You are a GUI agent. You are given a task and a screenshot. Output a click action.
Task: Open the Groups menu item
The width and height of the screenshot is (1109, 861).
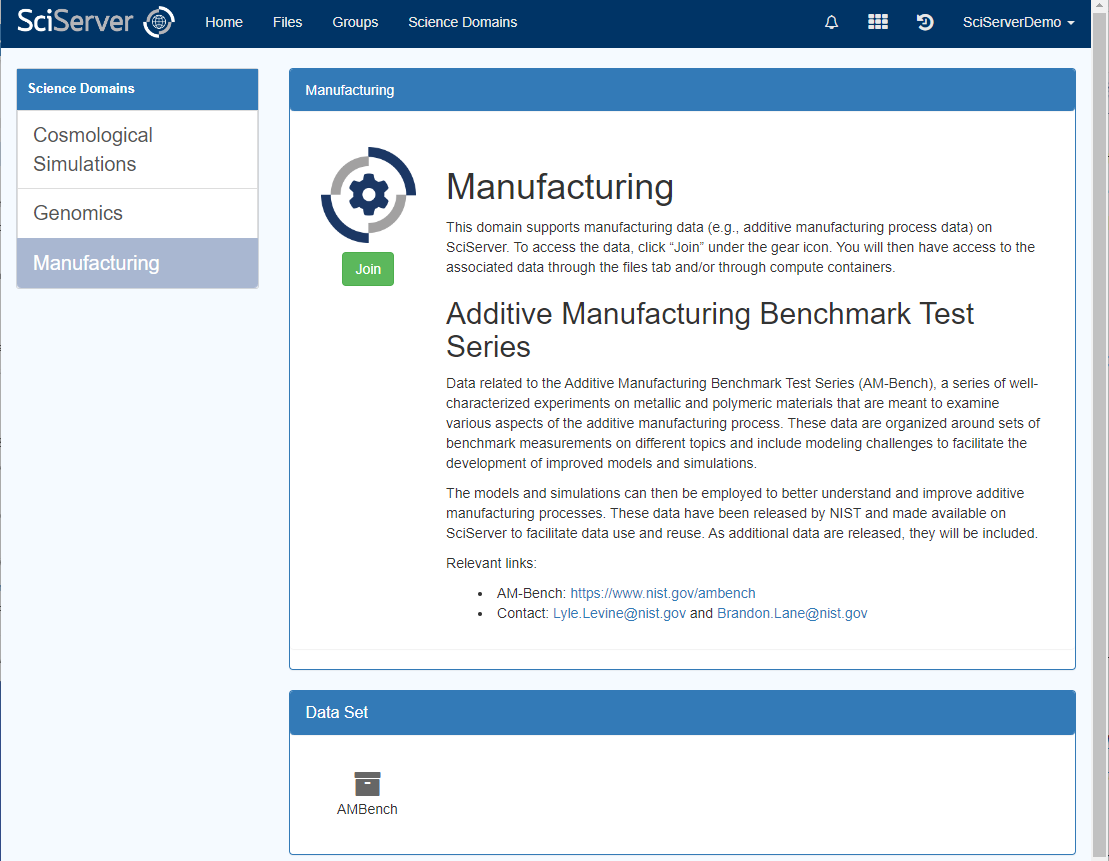[x=355, y=22]
